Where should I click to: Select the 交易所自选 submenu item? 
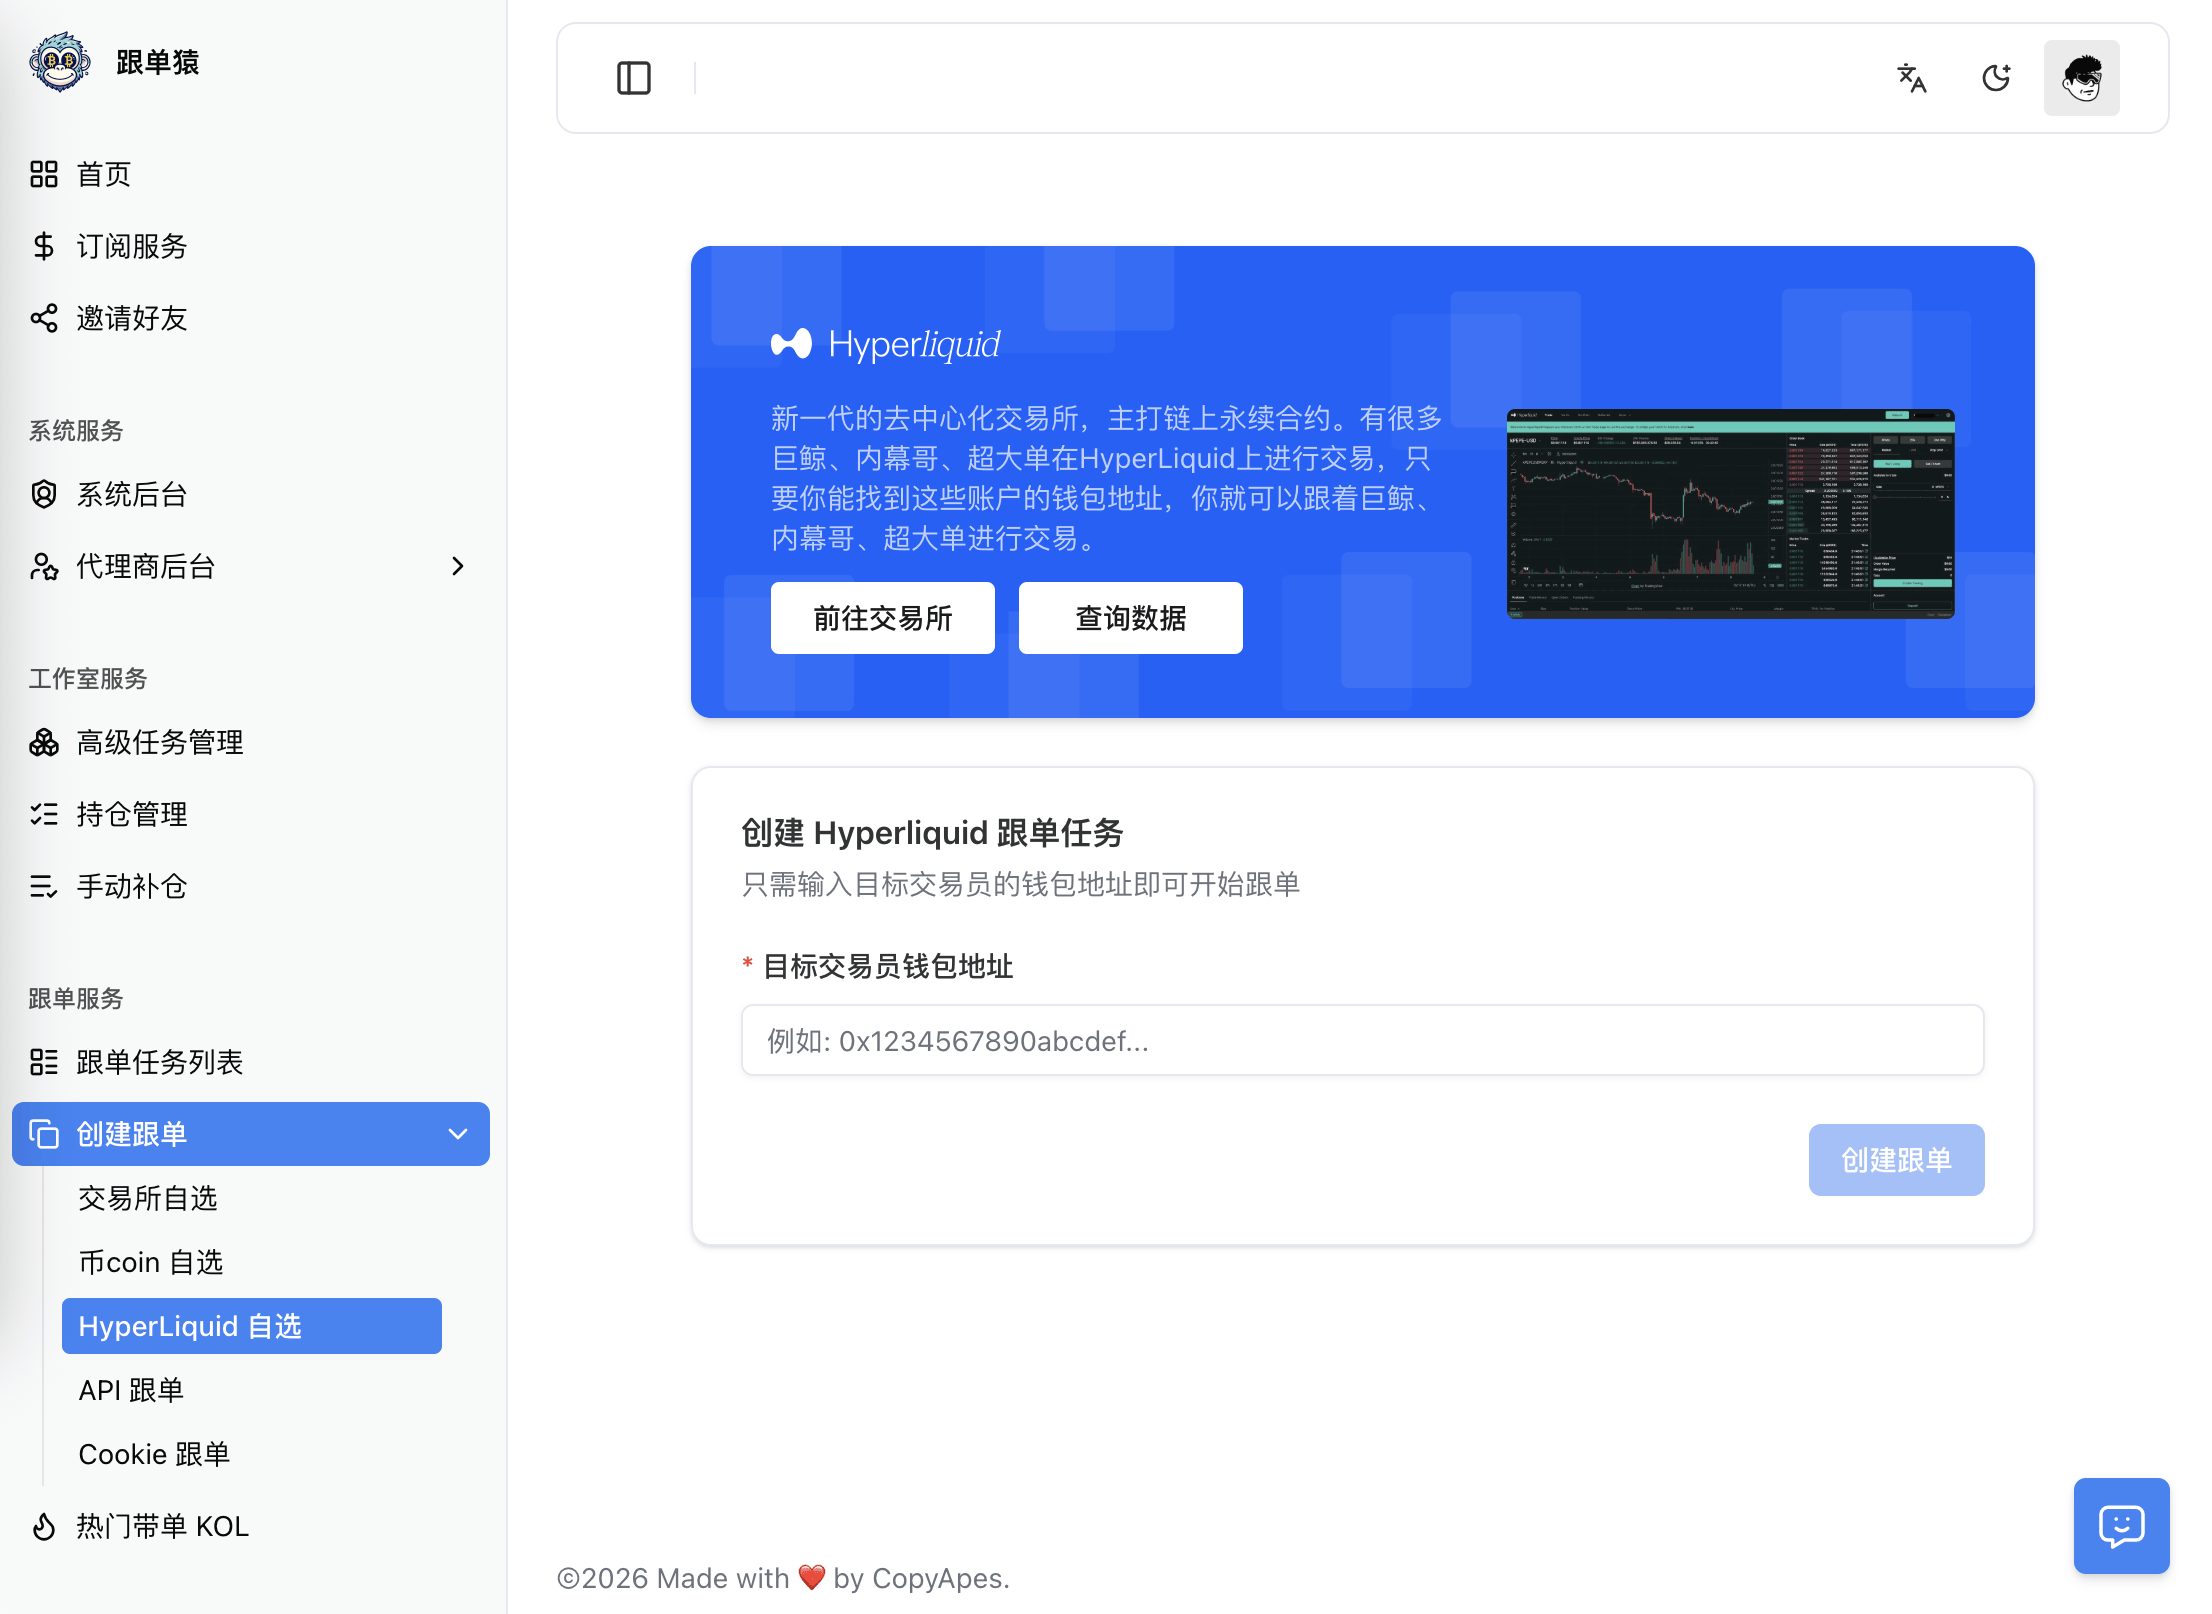pos(148,1198)
